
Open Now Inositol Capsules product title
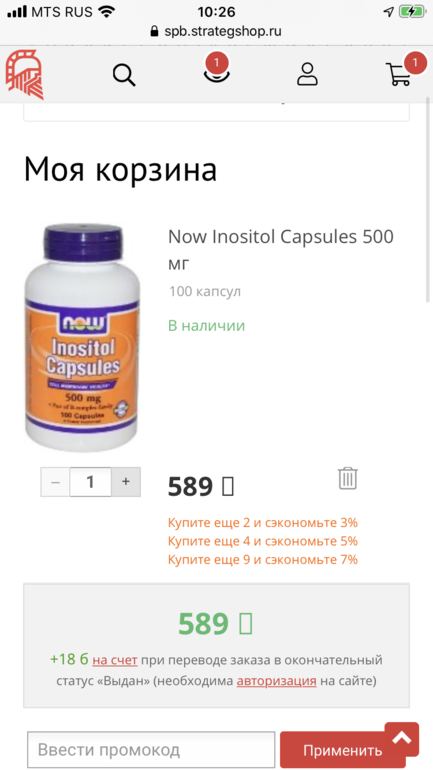281,250
